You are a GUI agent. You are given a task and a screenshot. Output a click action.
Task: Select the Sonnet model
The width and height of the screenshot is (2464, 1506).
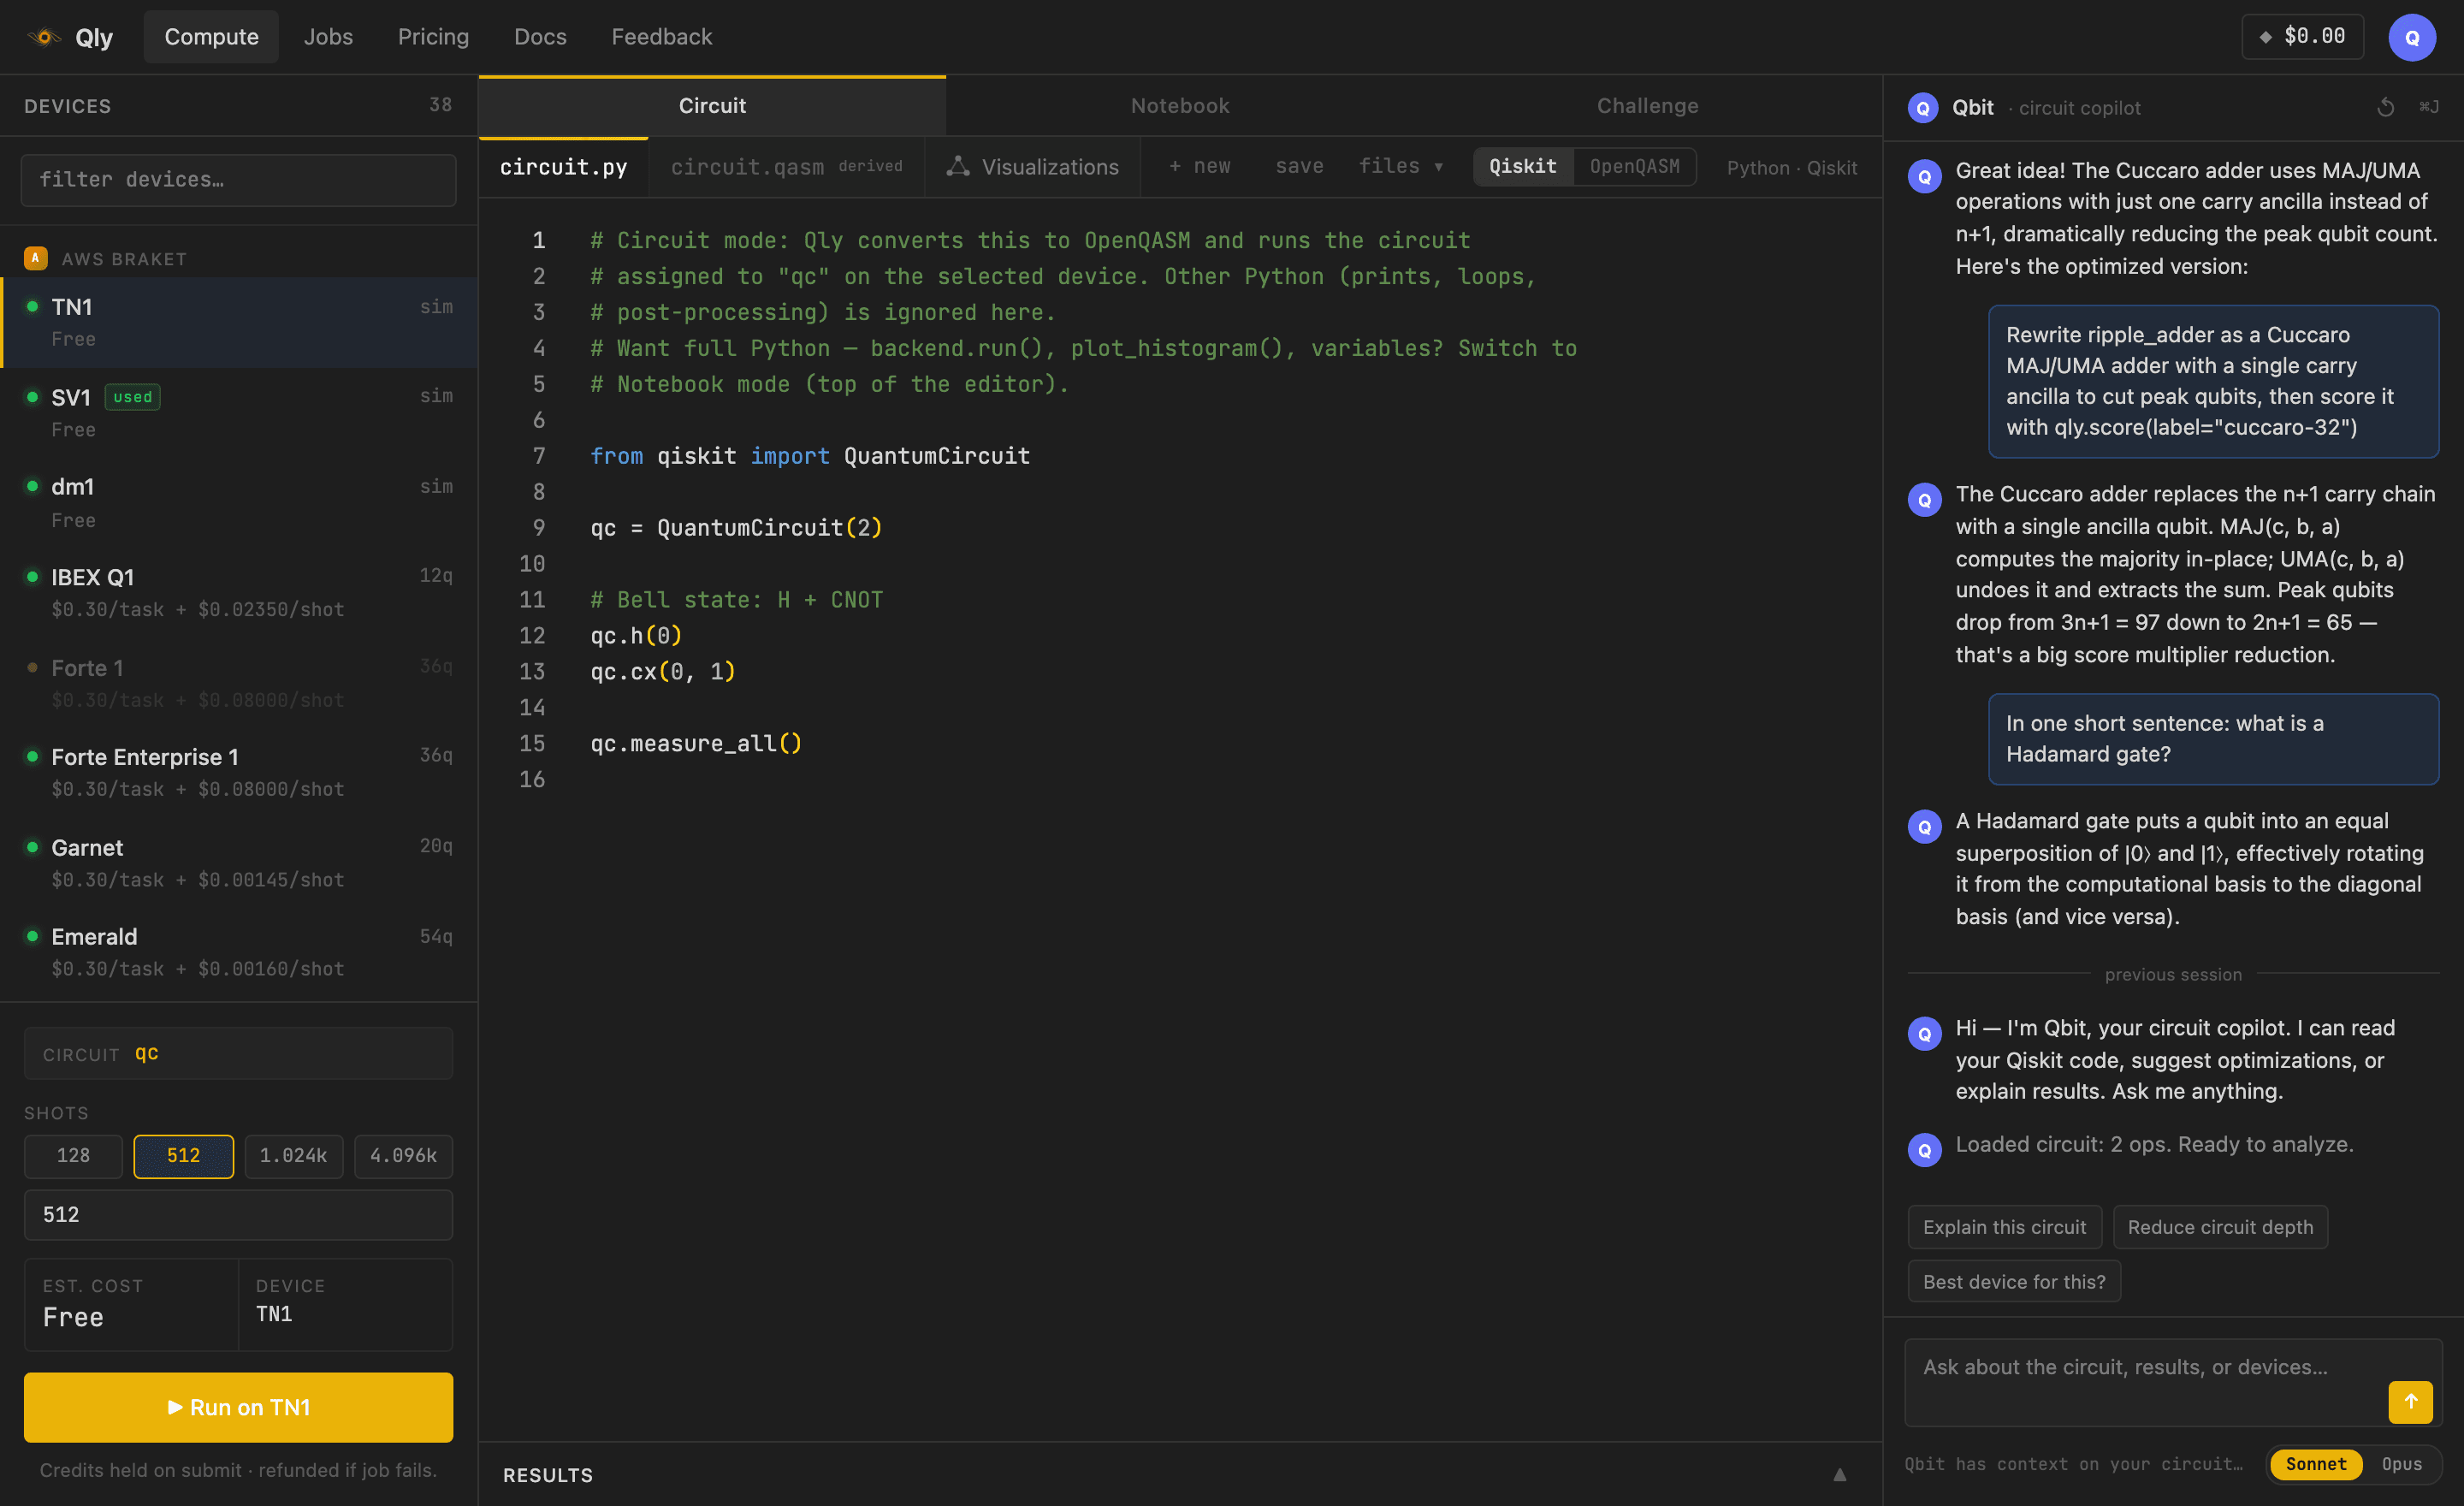2315,1463
